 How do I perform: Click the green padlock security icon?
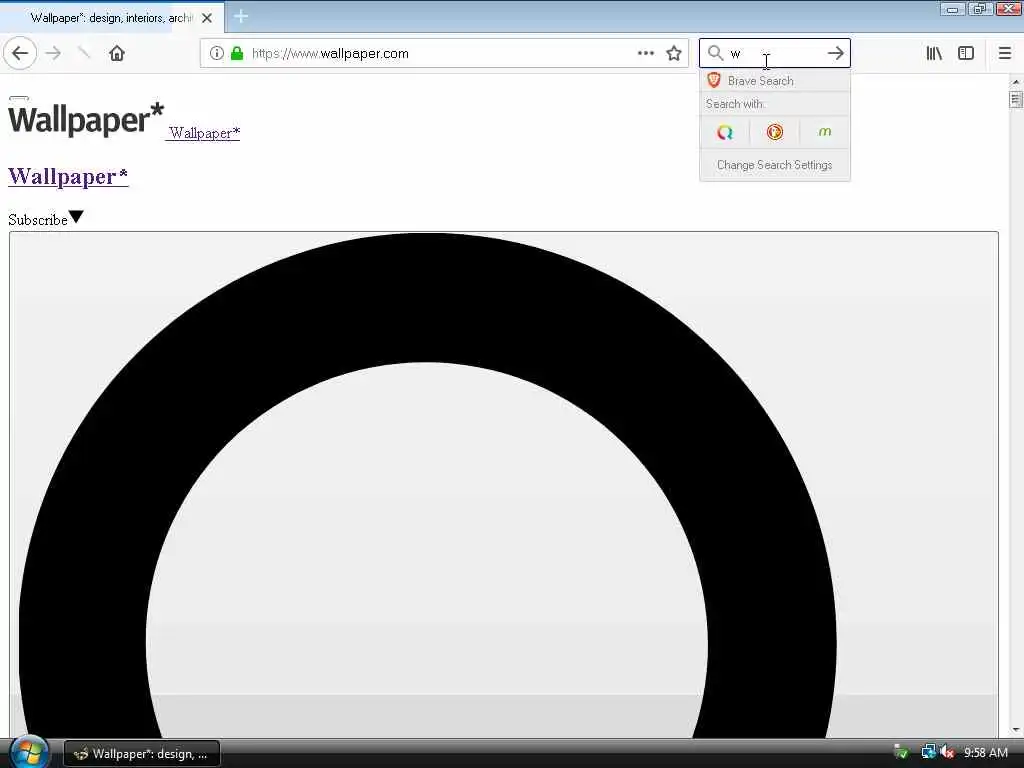237,54
